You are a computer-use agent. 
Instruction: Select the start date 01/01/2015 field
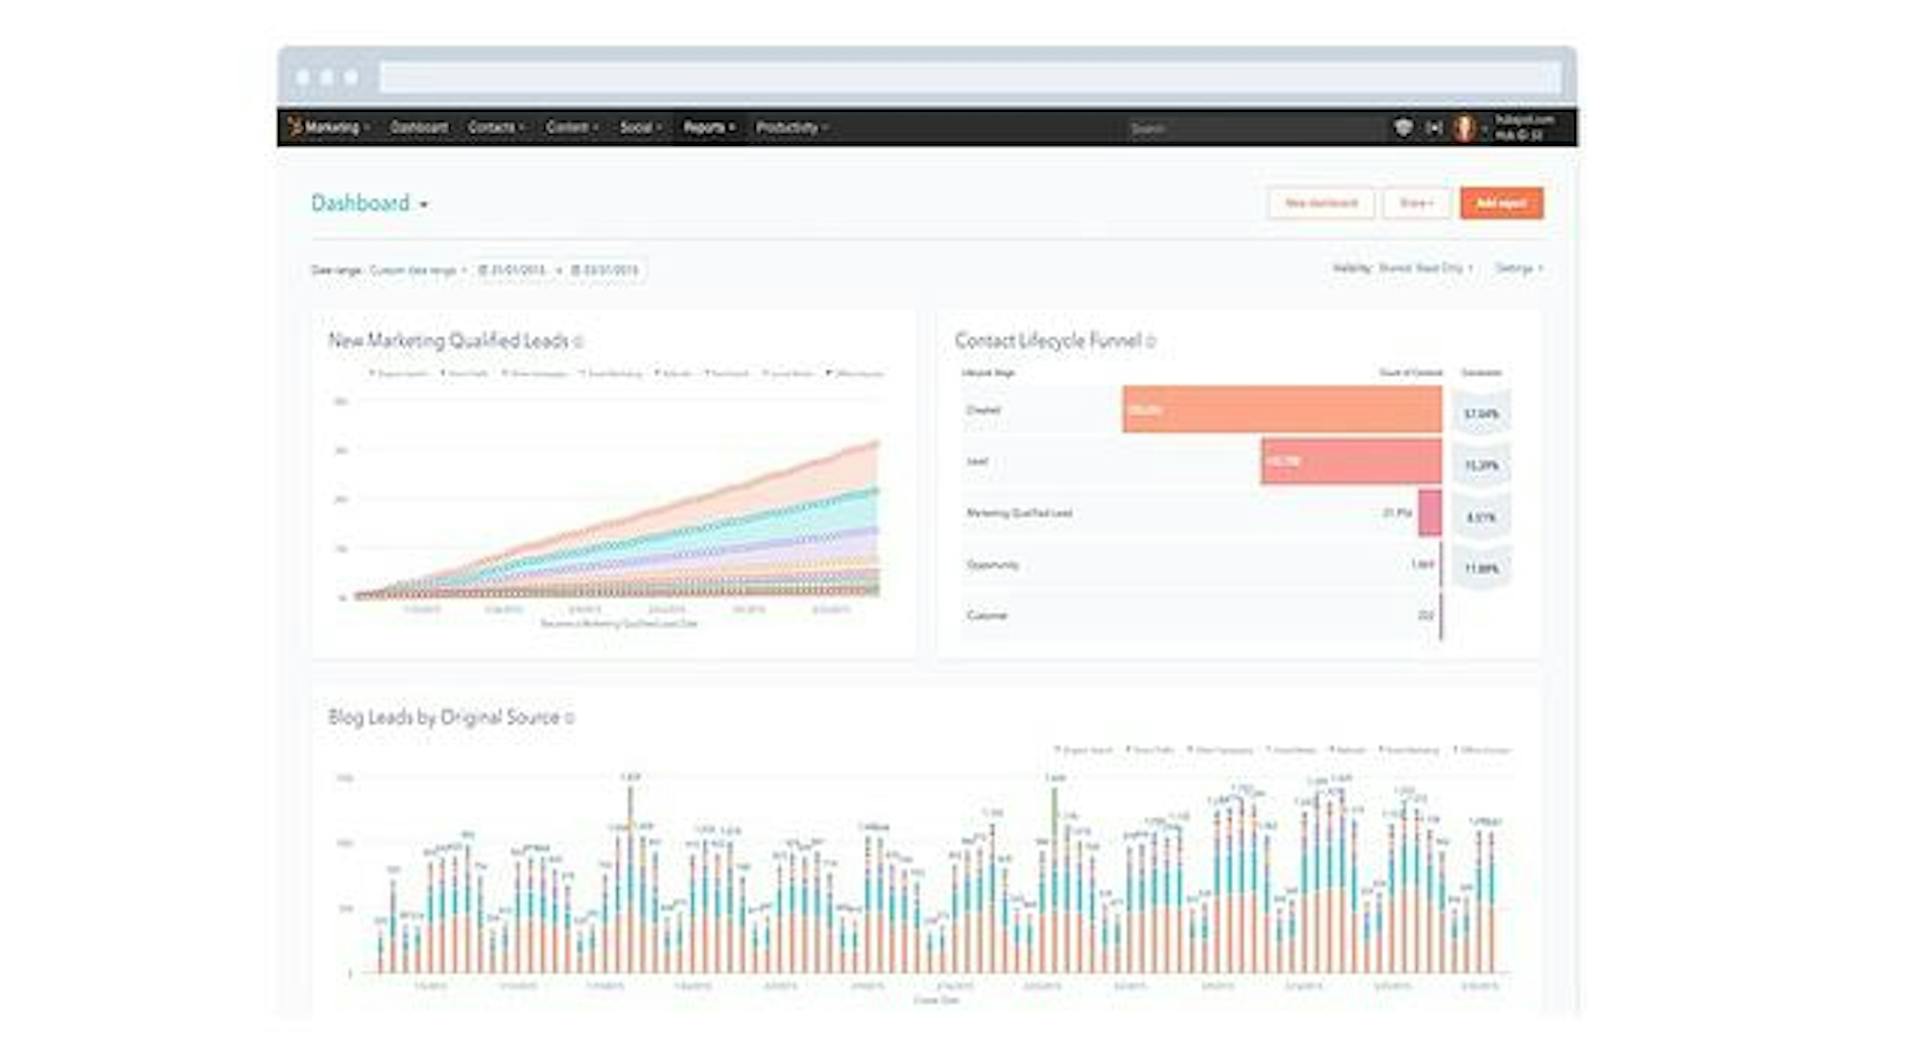pyautogui.click(x=513, y=270)
